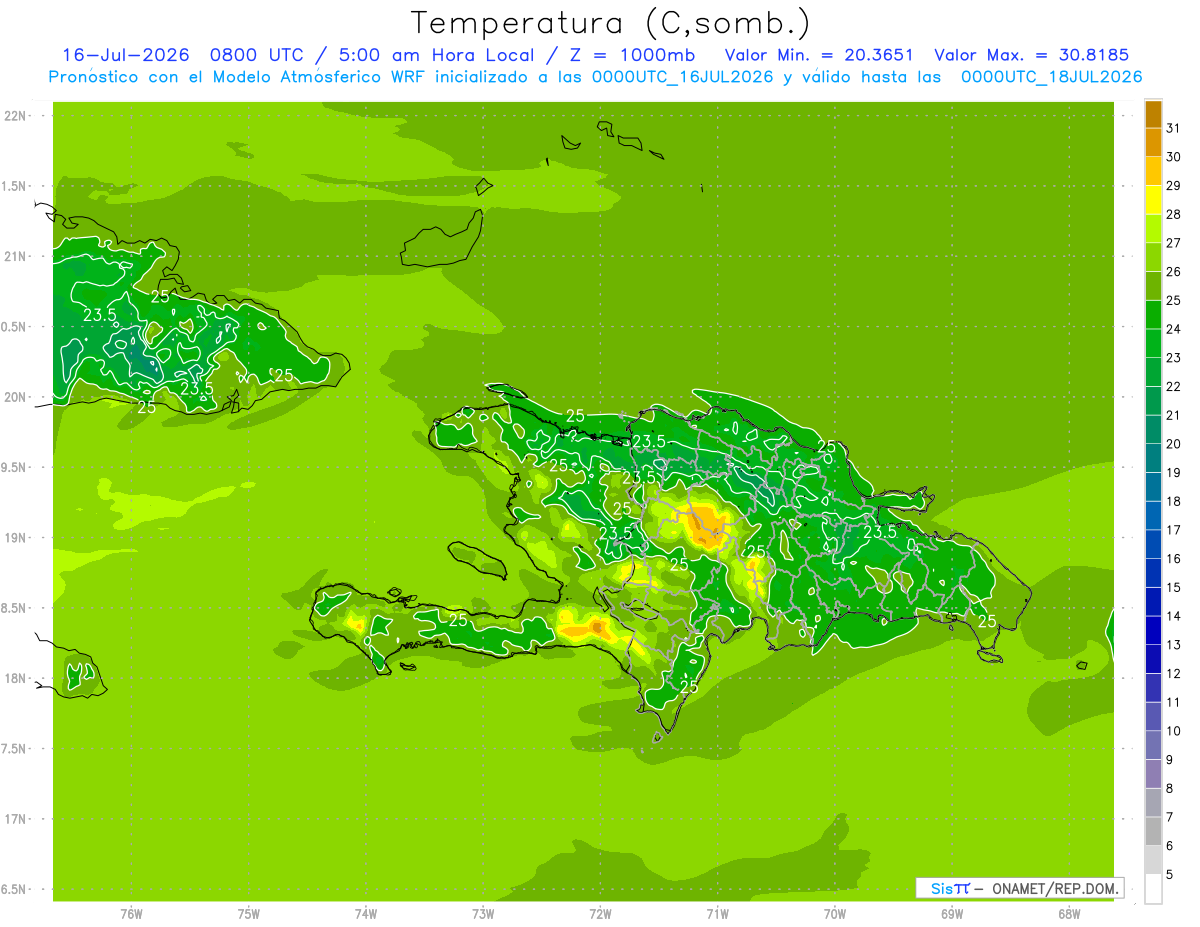Click the 22N latitude axis label
The image size is (1200, 927).
[x=17, y=116]
